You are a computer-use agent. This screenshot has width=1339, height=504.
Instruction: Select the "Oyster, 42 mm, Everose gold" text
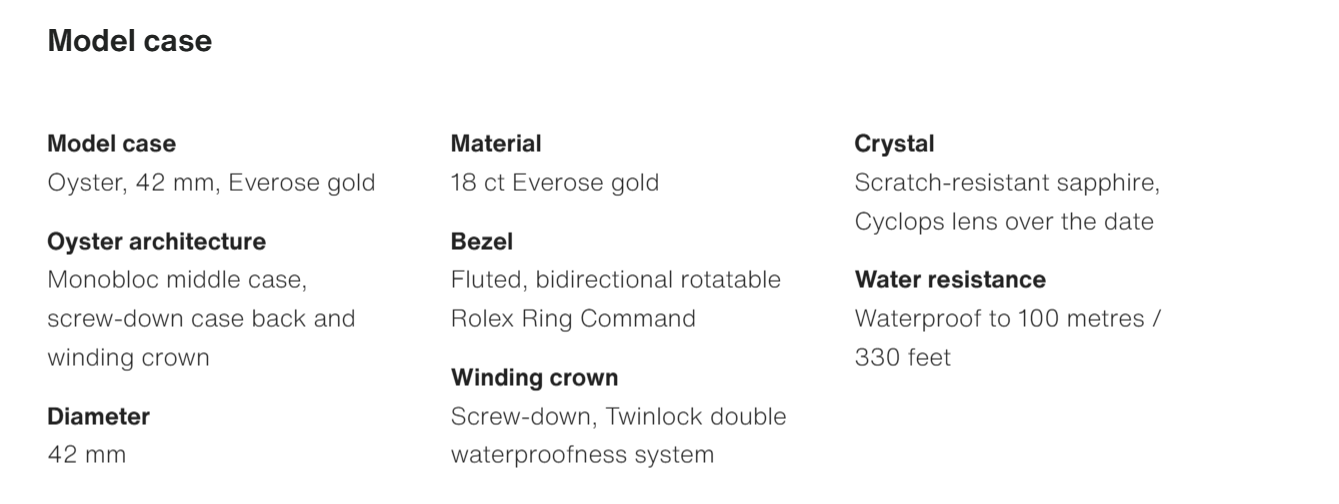click(x=211, y=183)
